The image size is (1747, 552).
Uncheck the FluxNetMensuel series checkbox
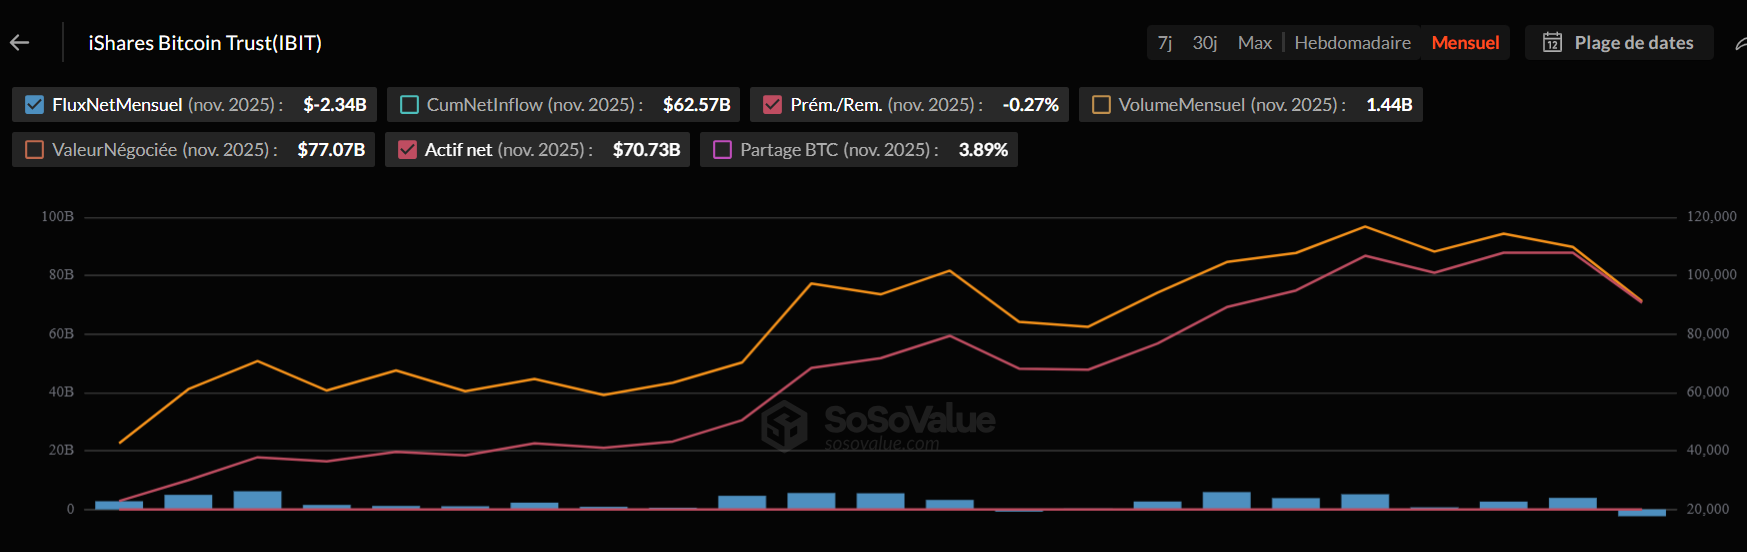35,104
